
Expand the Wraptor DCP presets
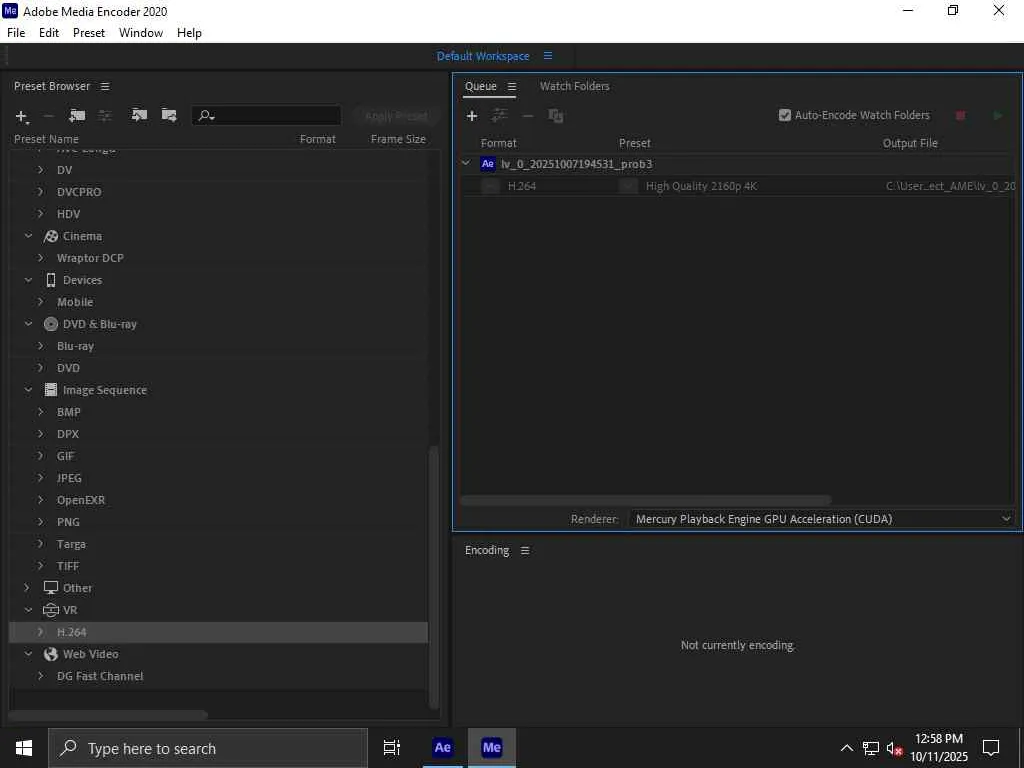(40, 258)
